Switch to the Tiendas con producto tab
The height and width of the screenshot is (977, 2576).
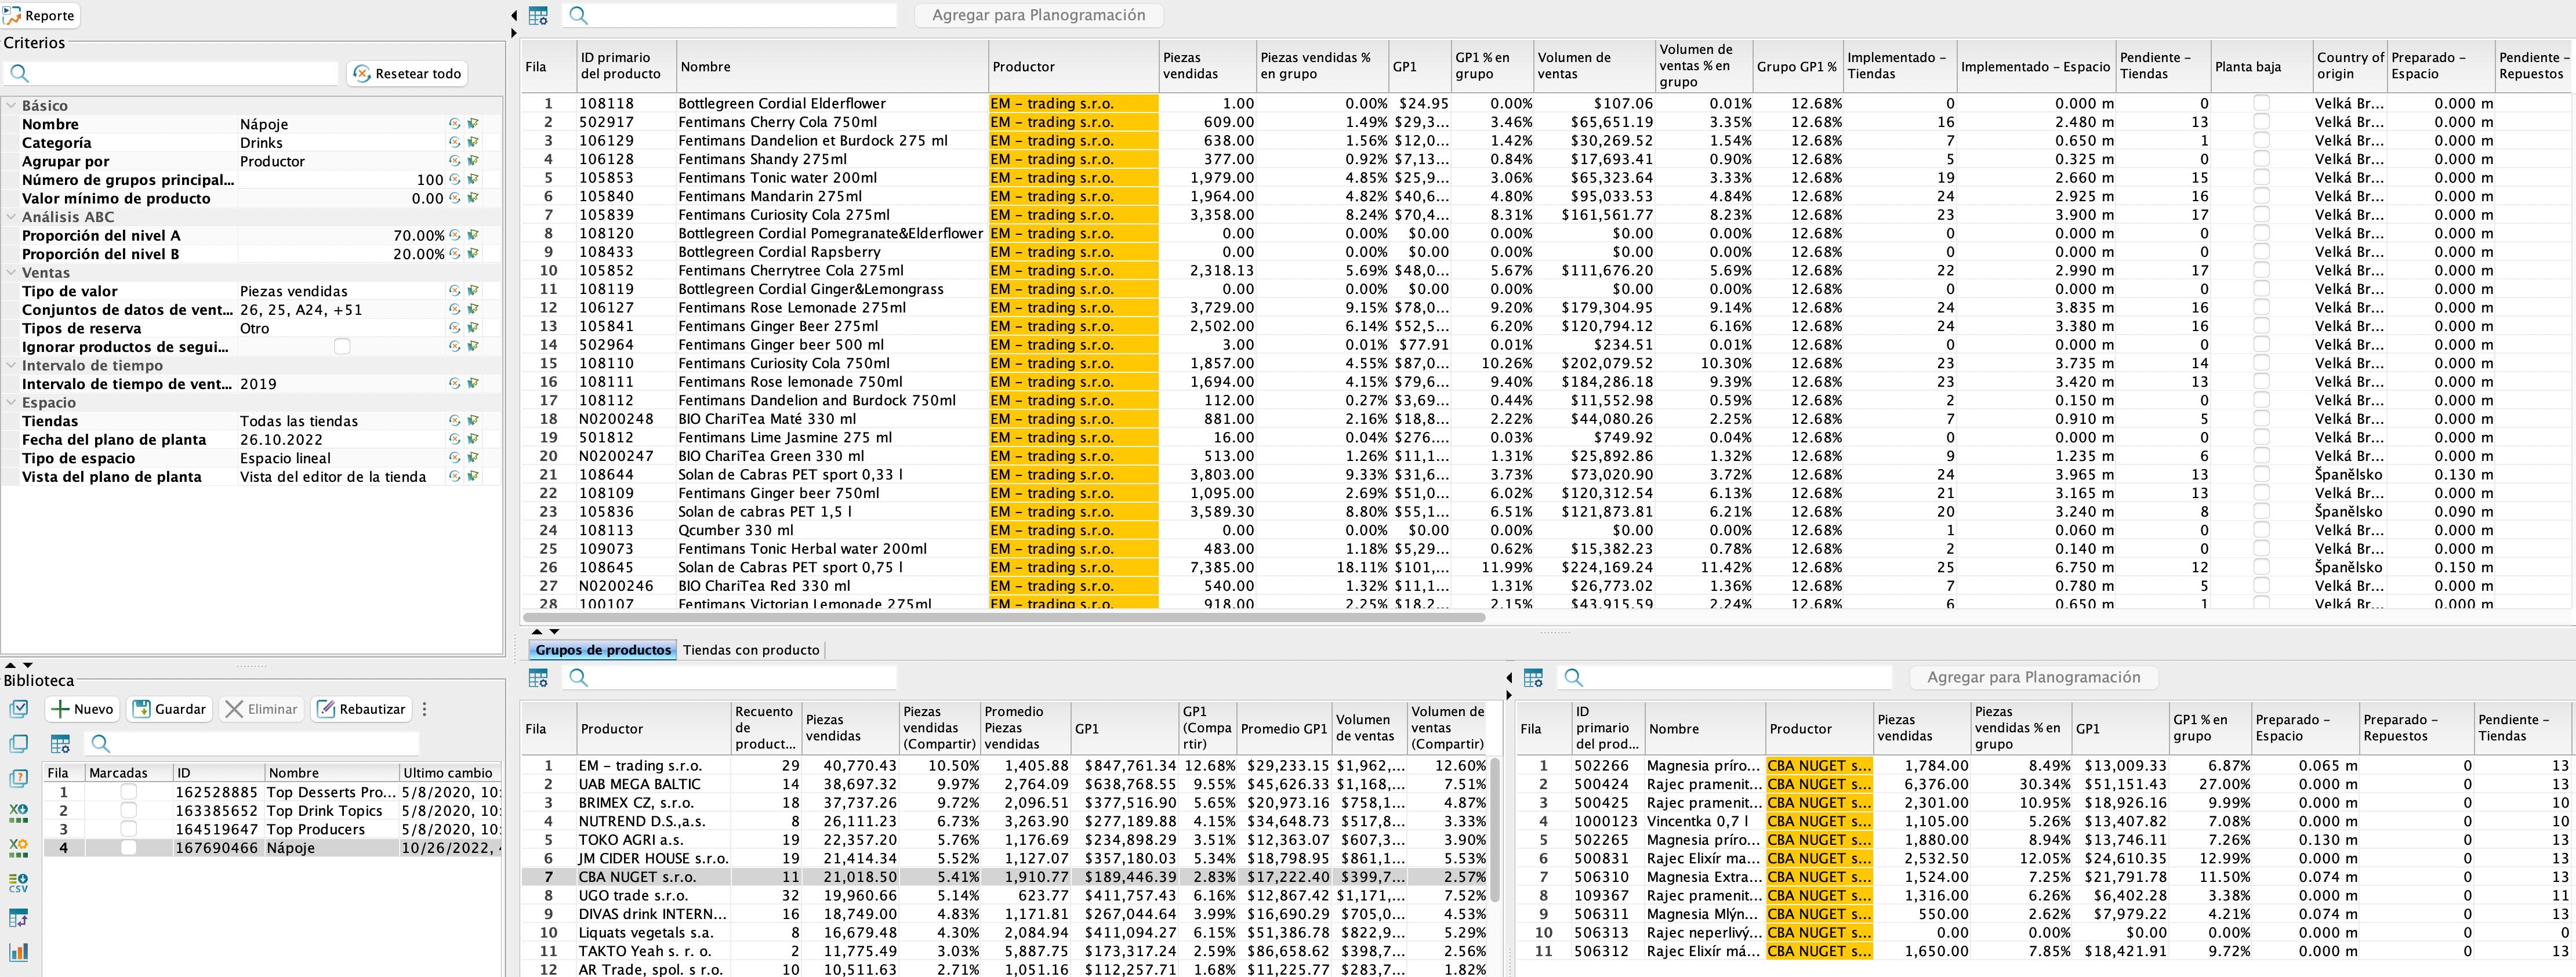[x=751, y=650]
